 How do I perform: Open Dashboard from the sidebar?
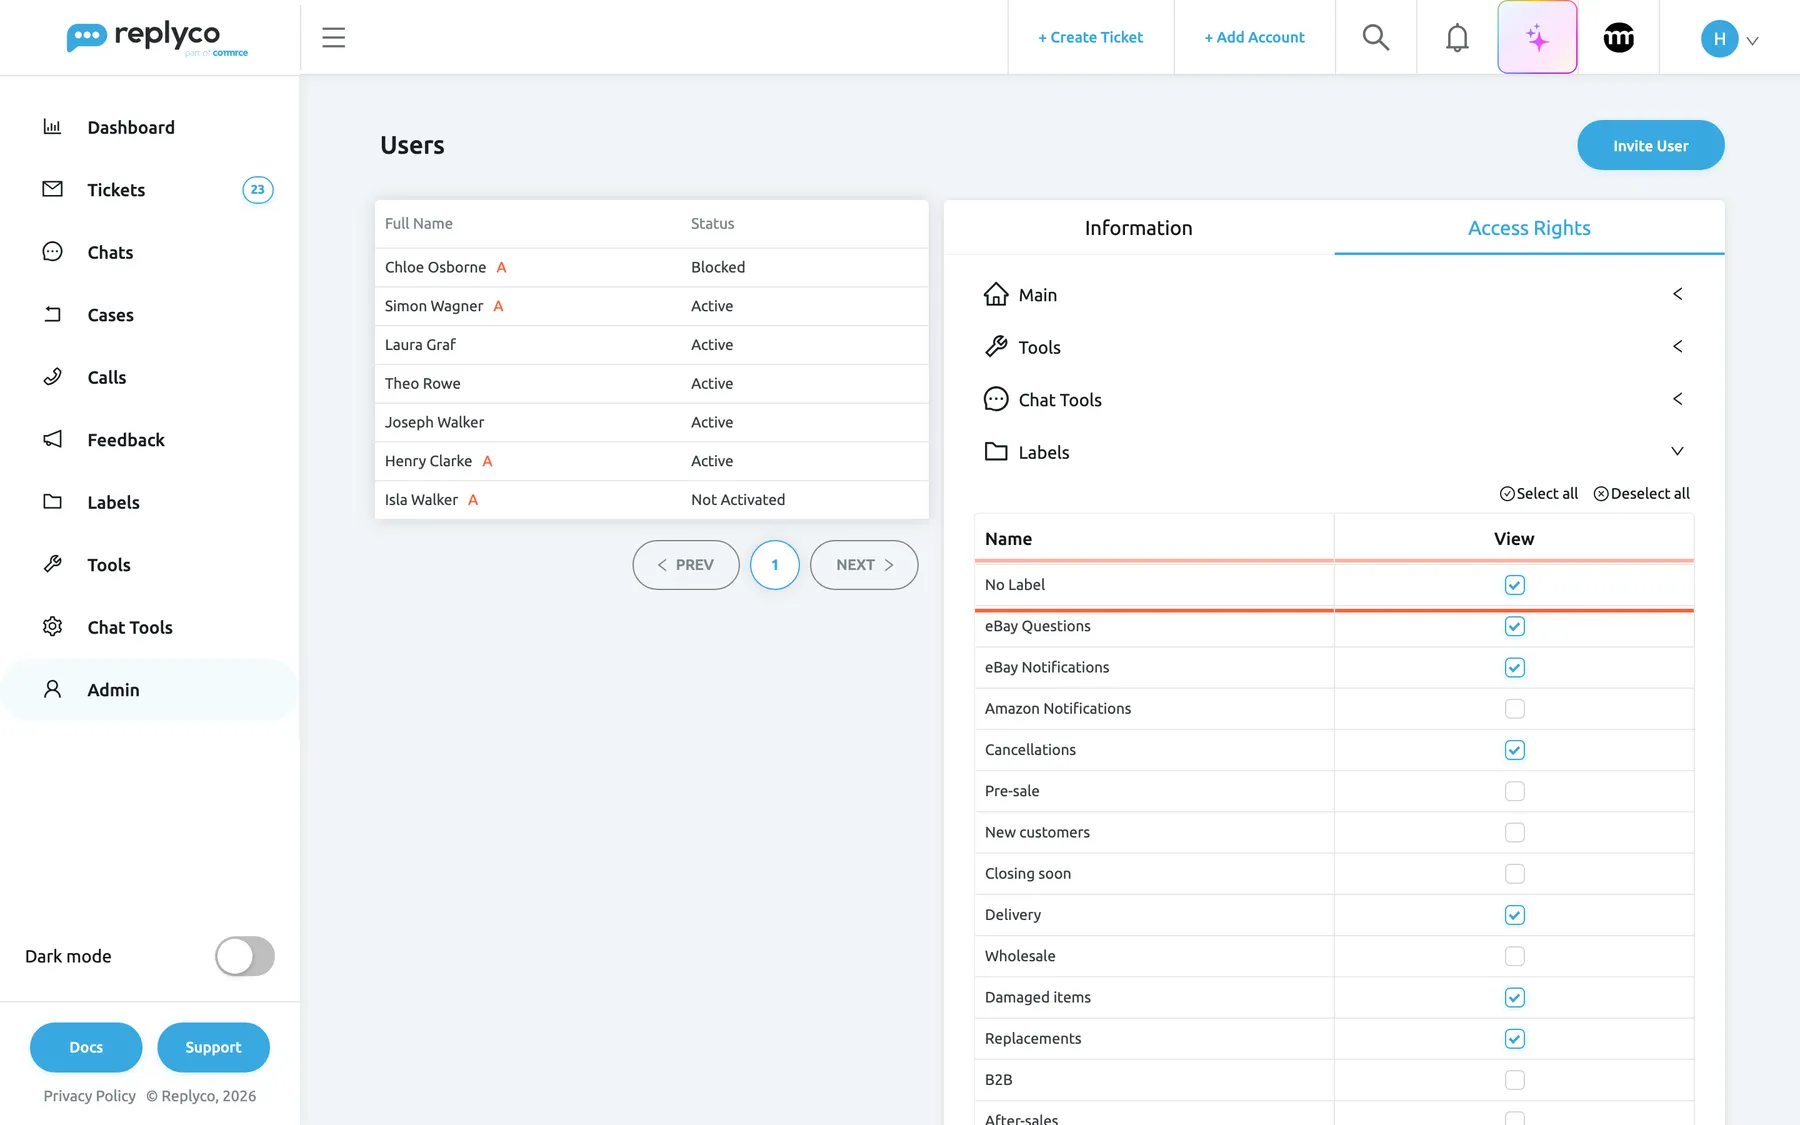[131, 127]
